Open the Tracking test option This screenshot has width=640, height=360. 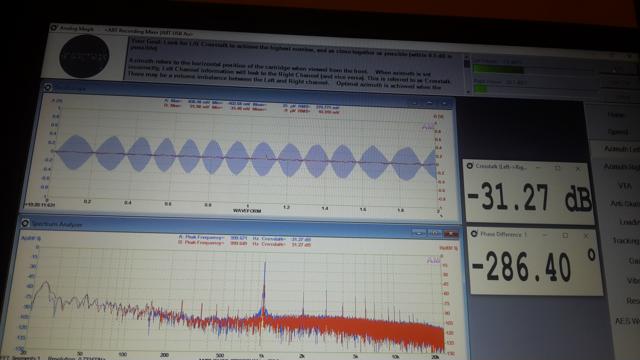pyautogui.click(x=625, y=241)
